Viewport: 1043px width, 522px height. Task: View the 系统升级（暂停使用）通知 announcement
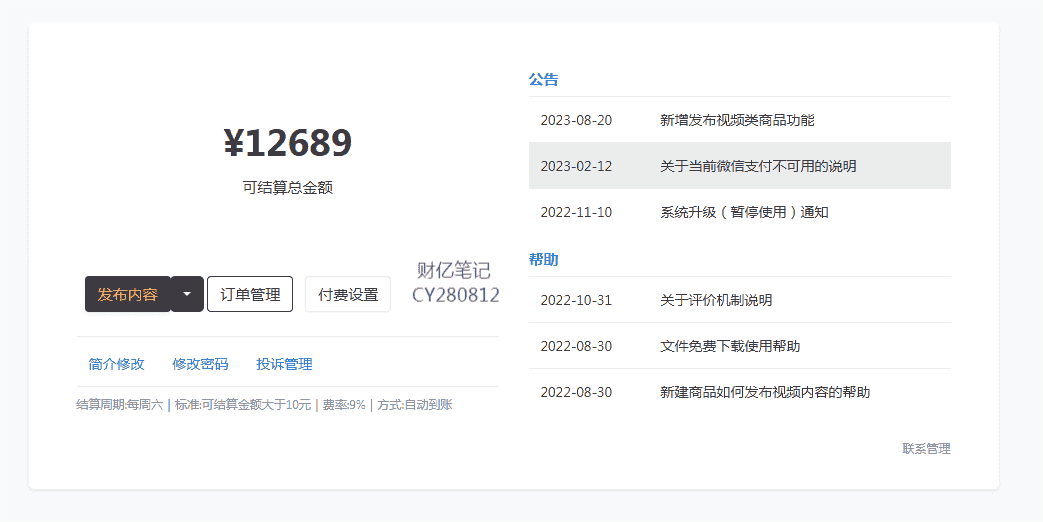[x=744, y=212]
